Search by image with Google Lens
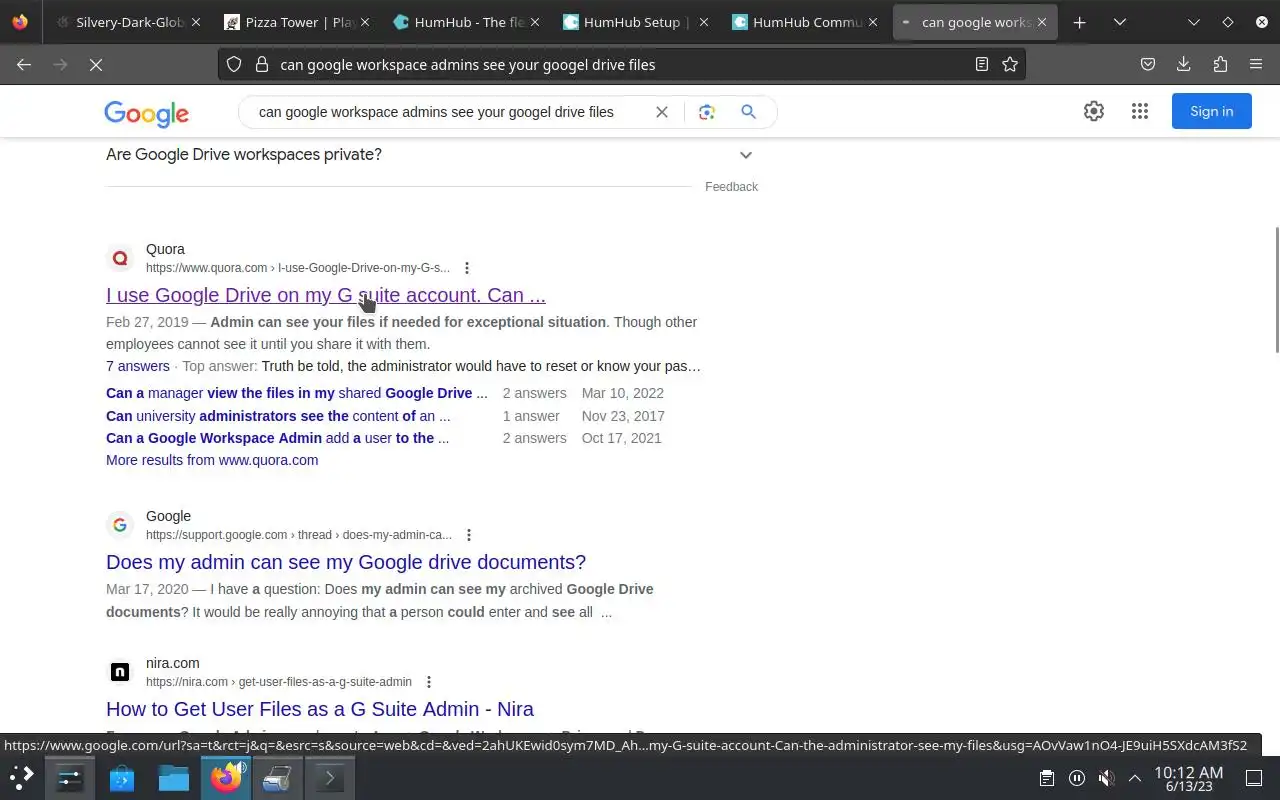 (707, 112)
